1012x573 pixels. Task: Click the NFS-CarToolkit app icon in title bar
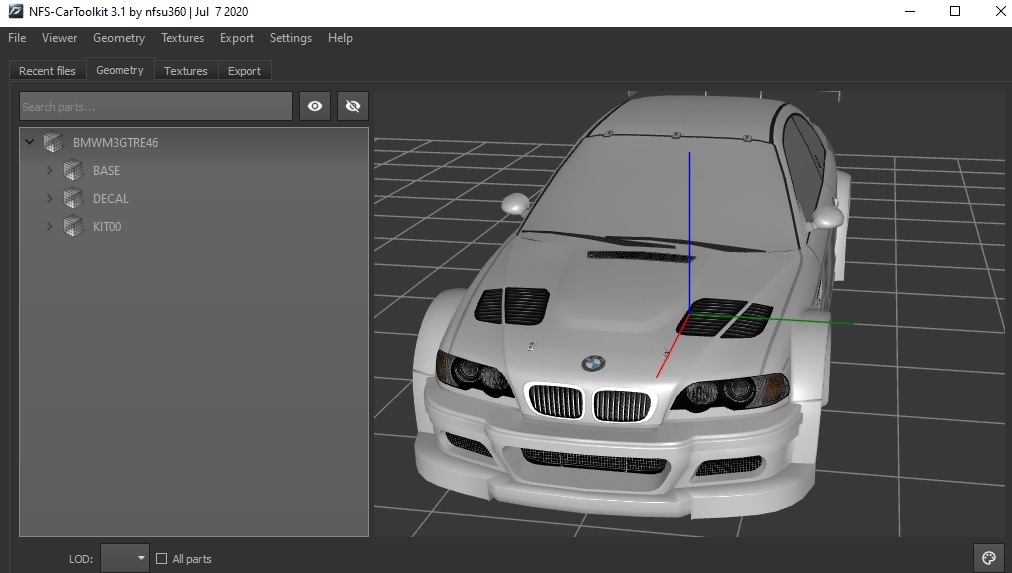(x=15, y=12)
